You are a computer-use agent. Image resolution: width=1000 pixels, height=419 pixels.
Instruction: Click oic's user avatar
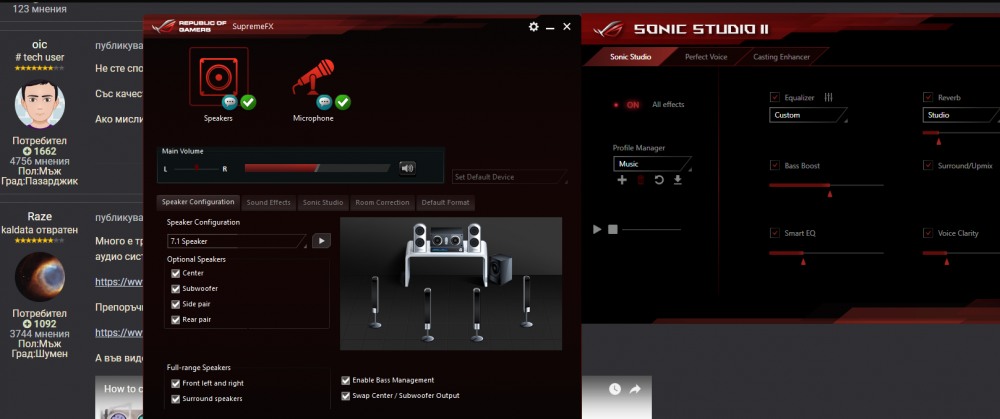(40, 103)
